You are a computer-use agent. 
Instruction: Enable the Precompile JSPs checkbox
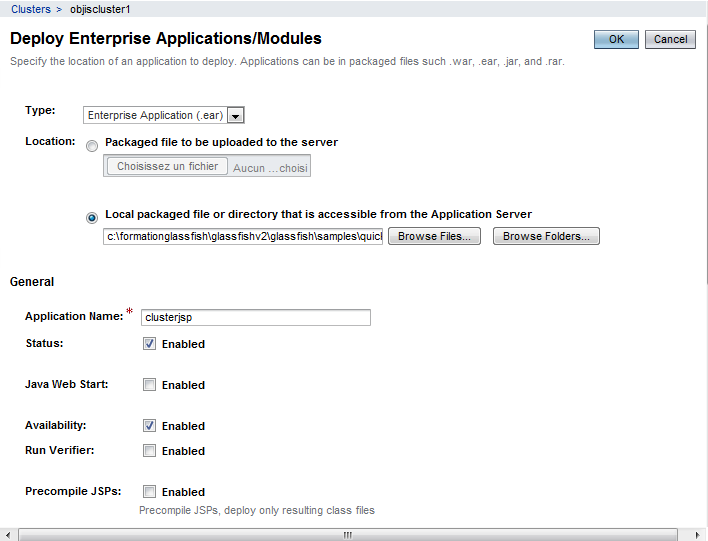point(149,491)
